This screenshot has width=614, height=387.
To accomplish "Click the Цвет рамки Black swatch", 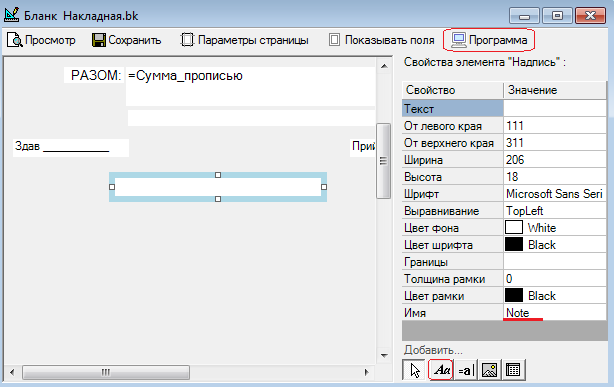I will click(x=514, y=295).
